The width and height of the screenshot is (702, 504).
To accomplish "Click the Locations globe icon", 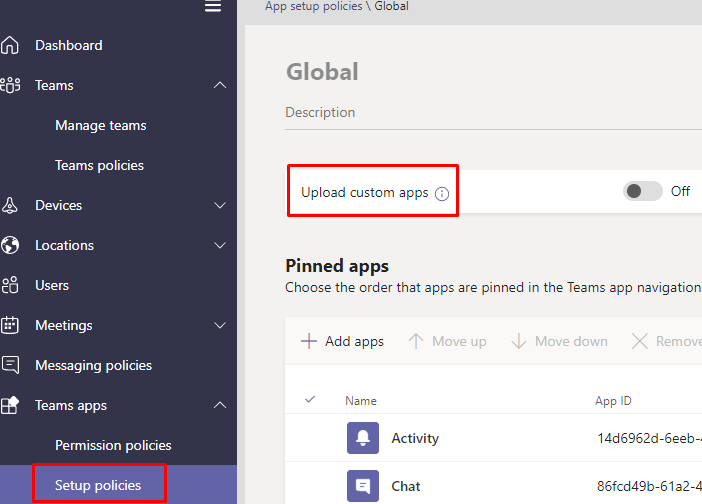I will coord(10,245).
